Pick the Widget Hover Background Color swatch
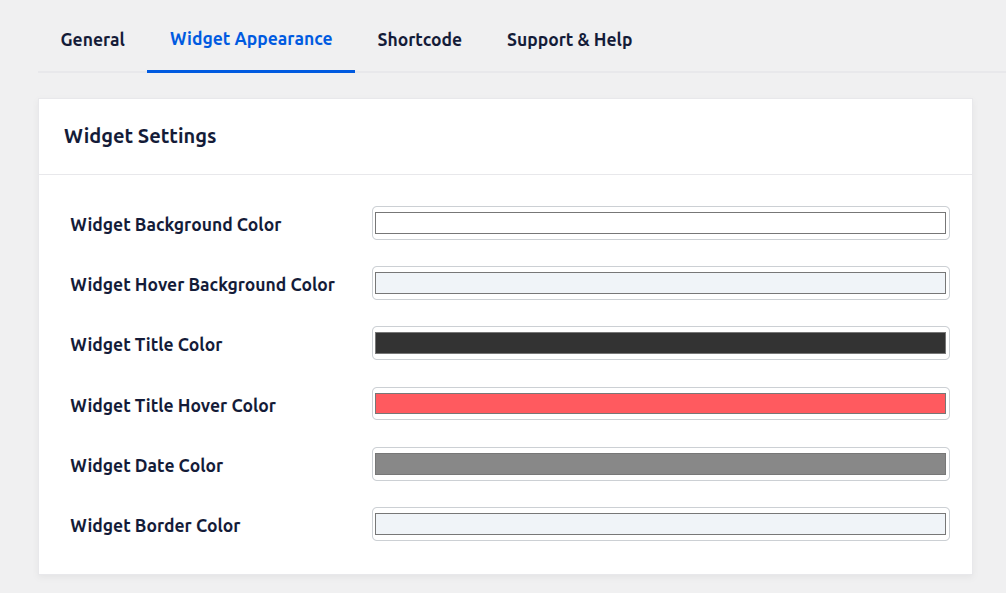Screen dimensions: 1006x593 [x=660, y=283]
